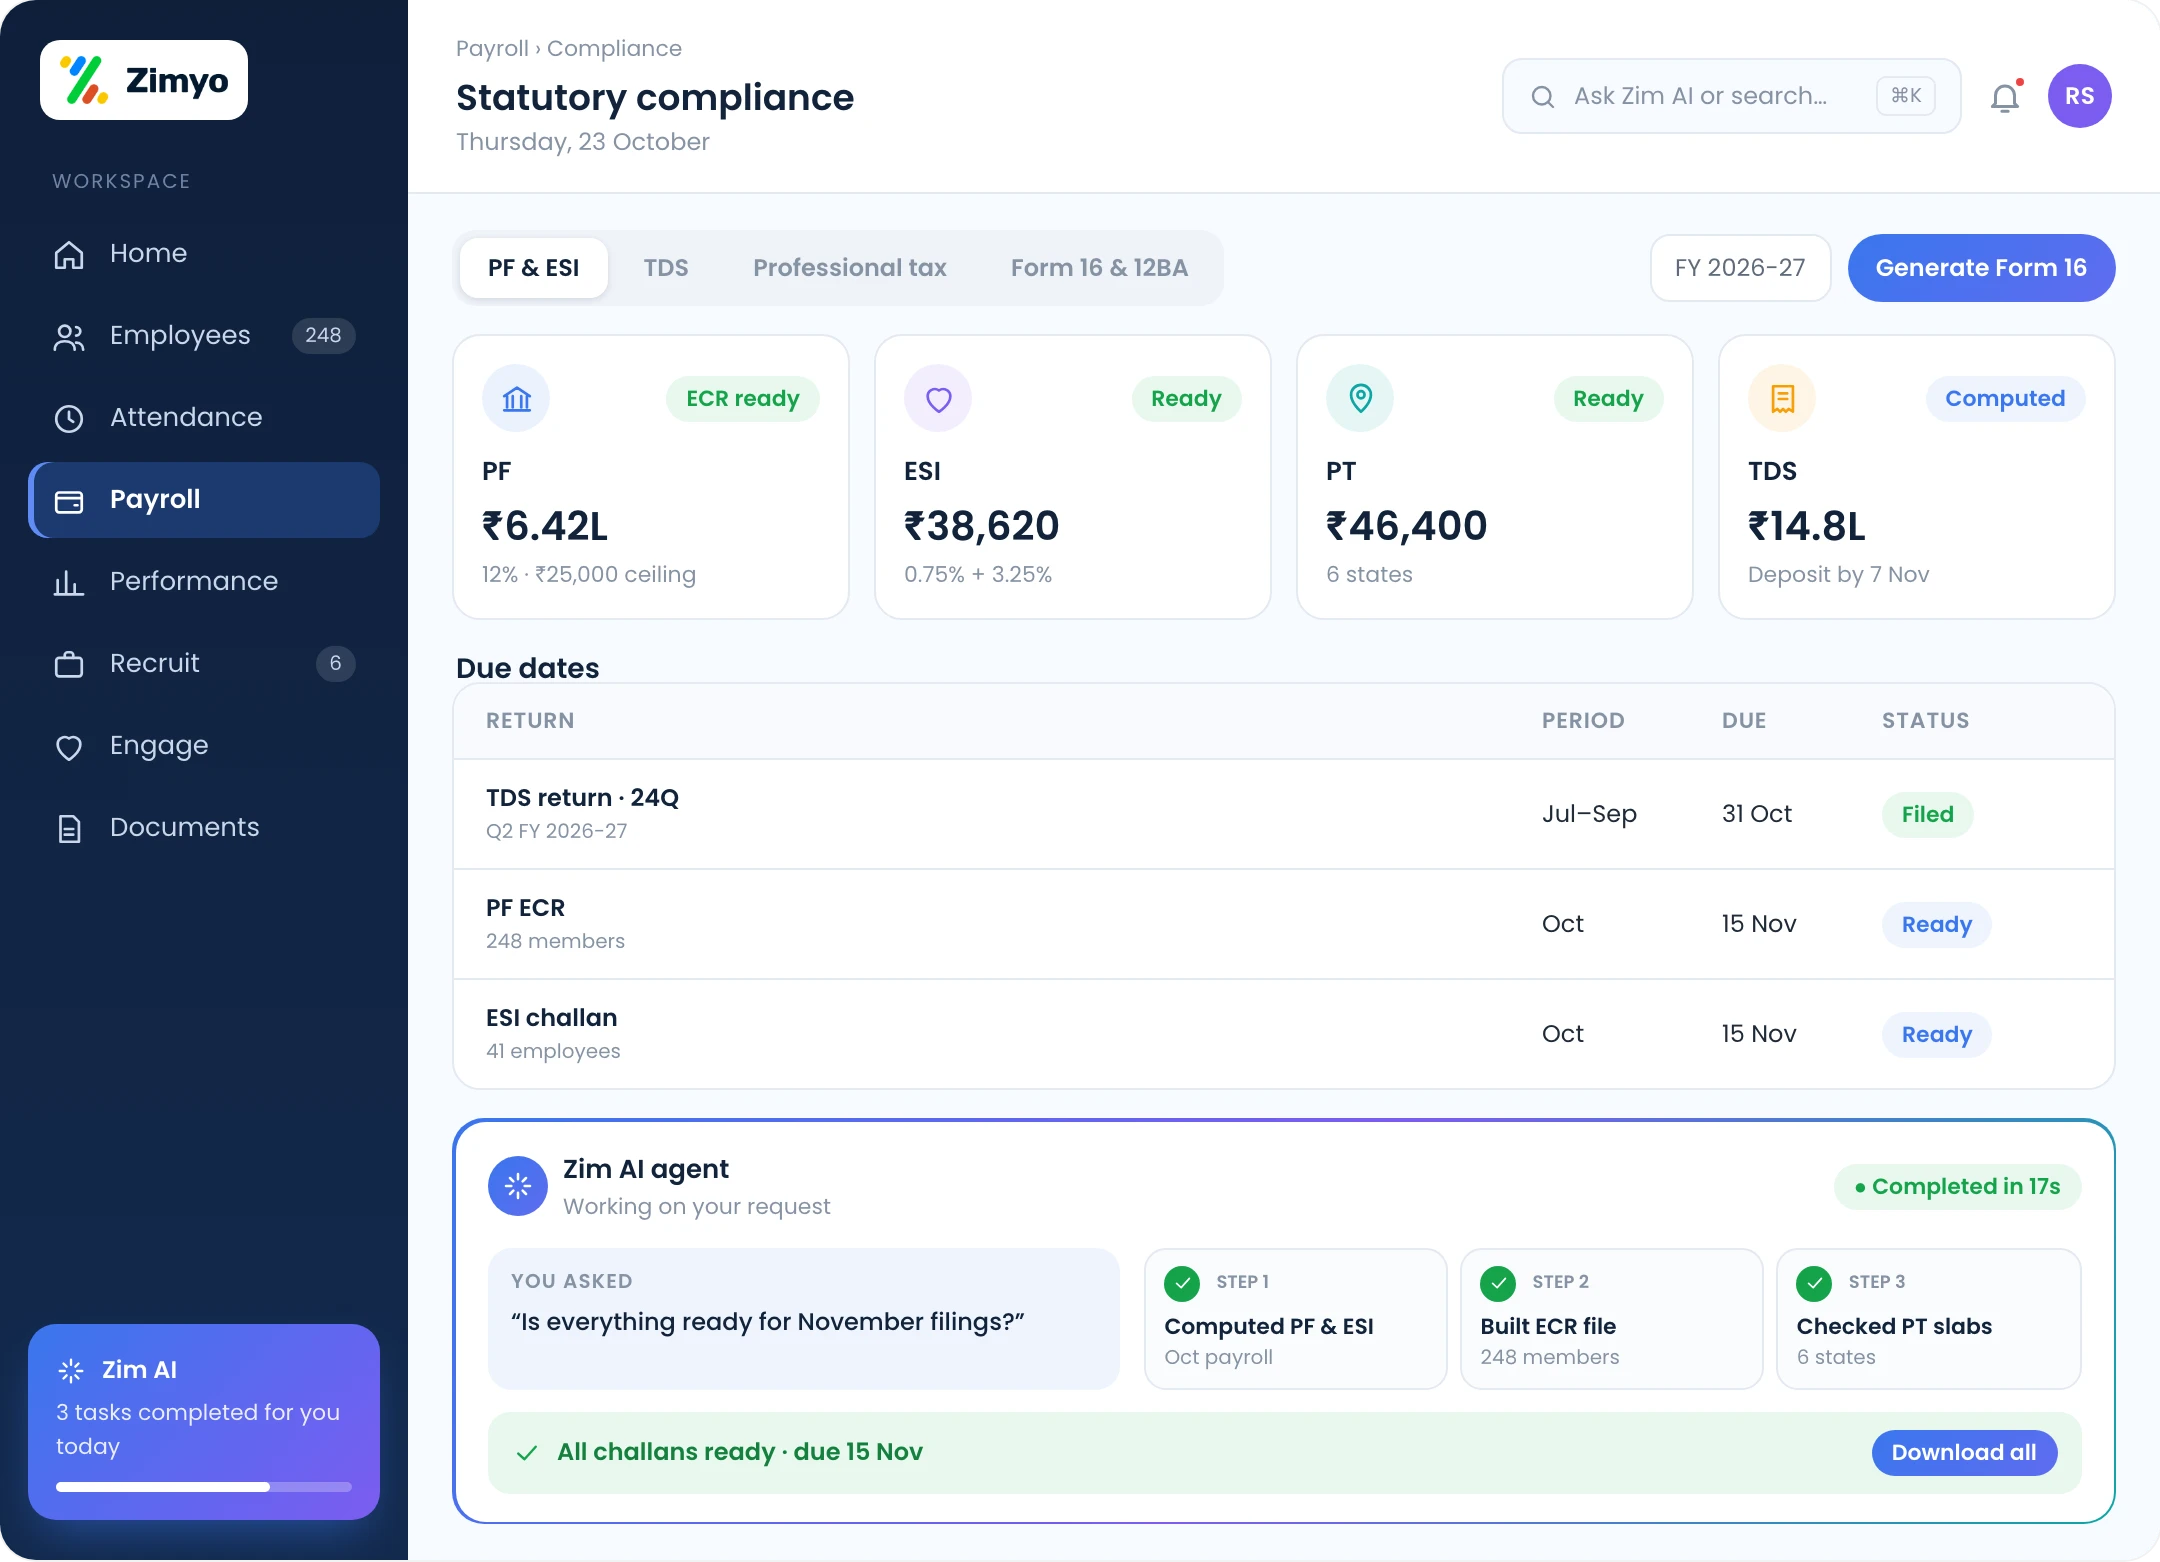
Task: Click the Zimyo logo
Action: pos(144,80)
